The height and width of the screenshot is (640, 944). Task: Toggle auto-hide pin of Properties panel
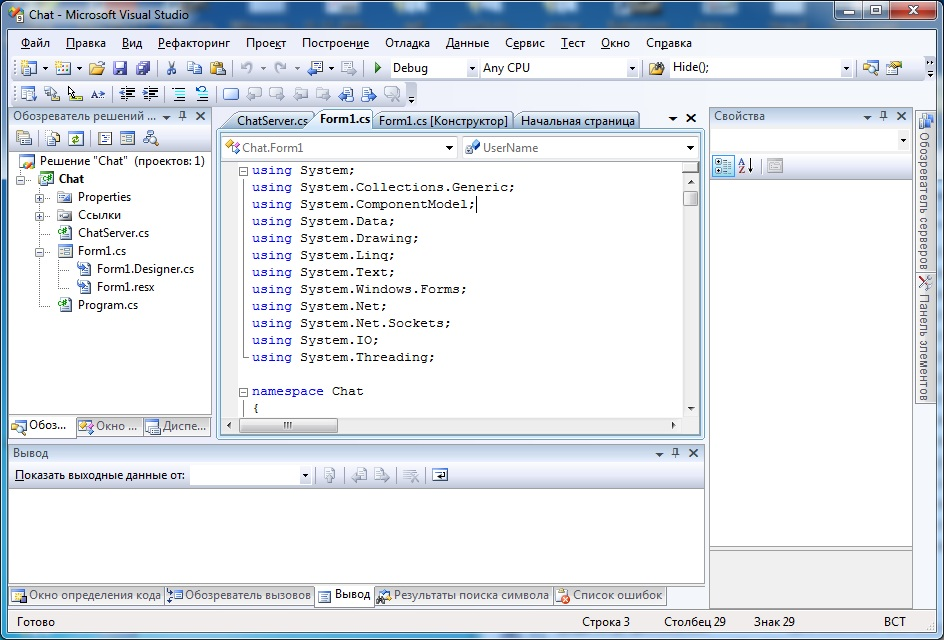coord(884,116)
